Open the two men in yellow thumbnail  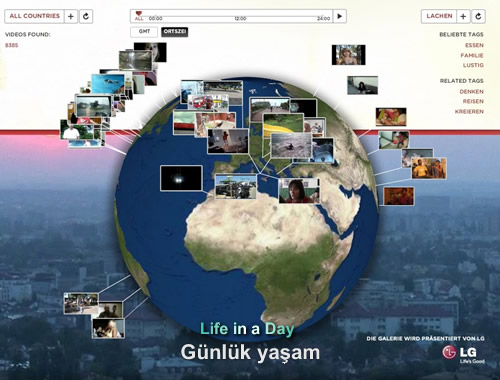tap(429, 168)
